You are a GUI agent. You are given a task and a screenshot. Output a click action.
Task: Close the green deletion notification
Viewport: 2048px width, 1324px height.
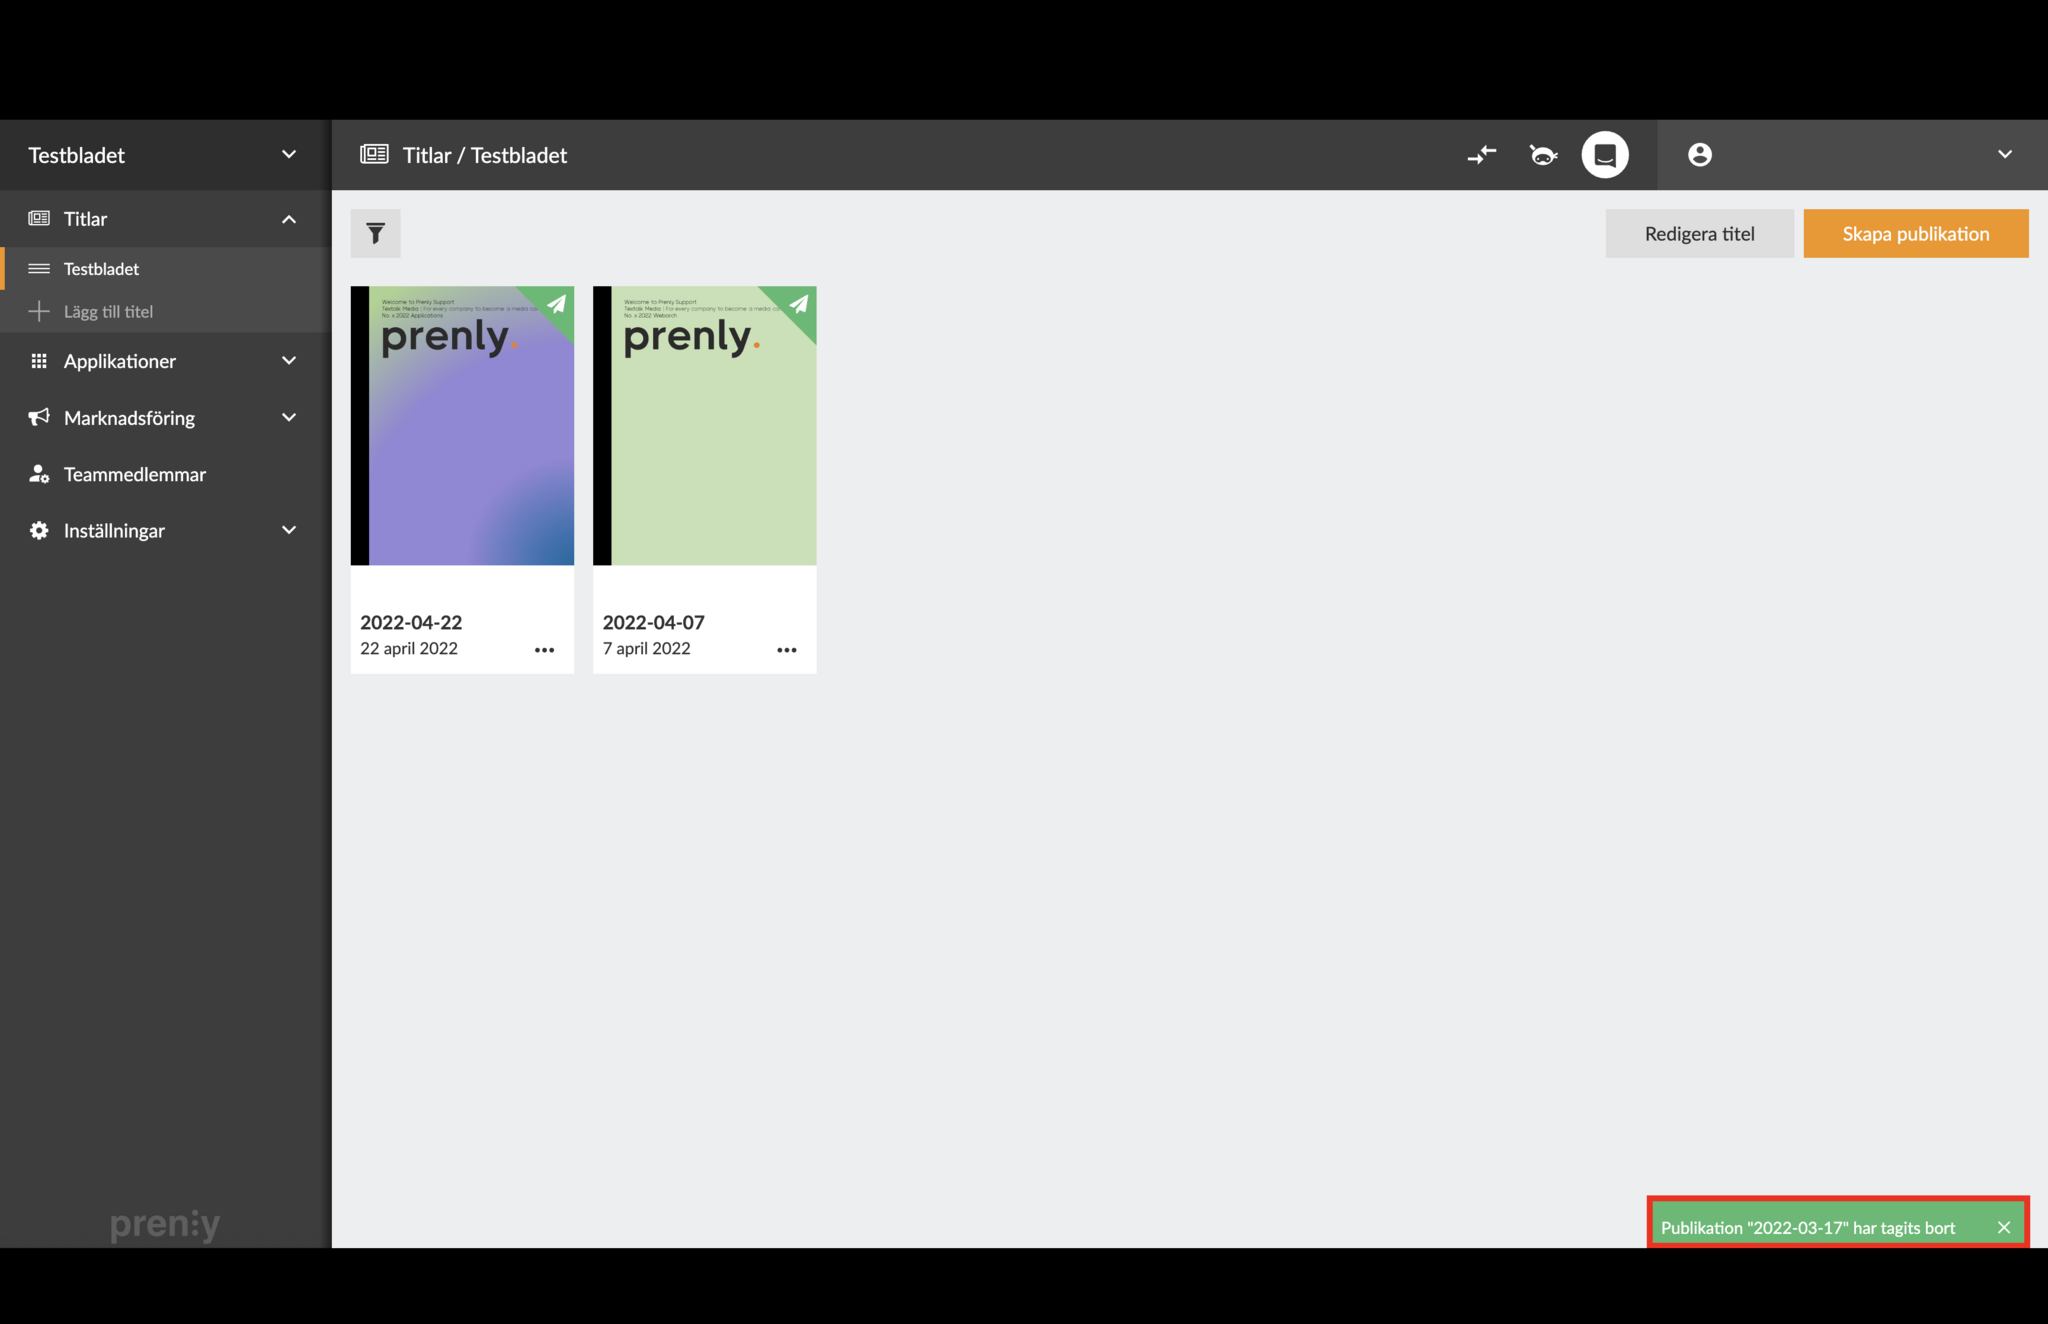pyautogui.click(x=2003, y=1227)
